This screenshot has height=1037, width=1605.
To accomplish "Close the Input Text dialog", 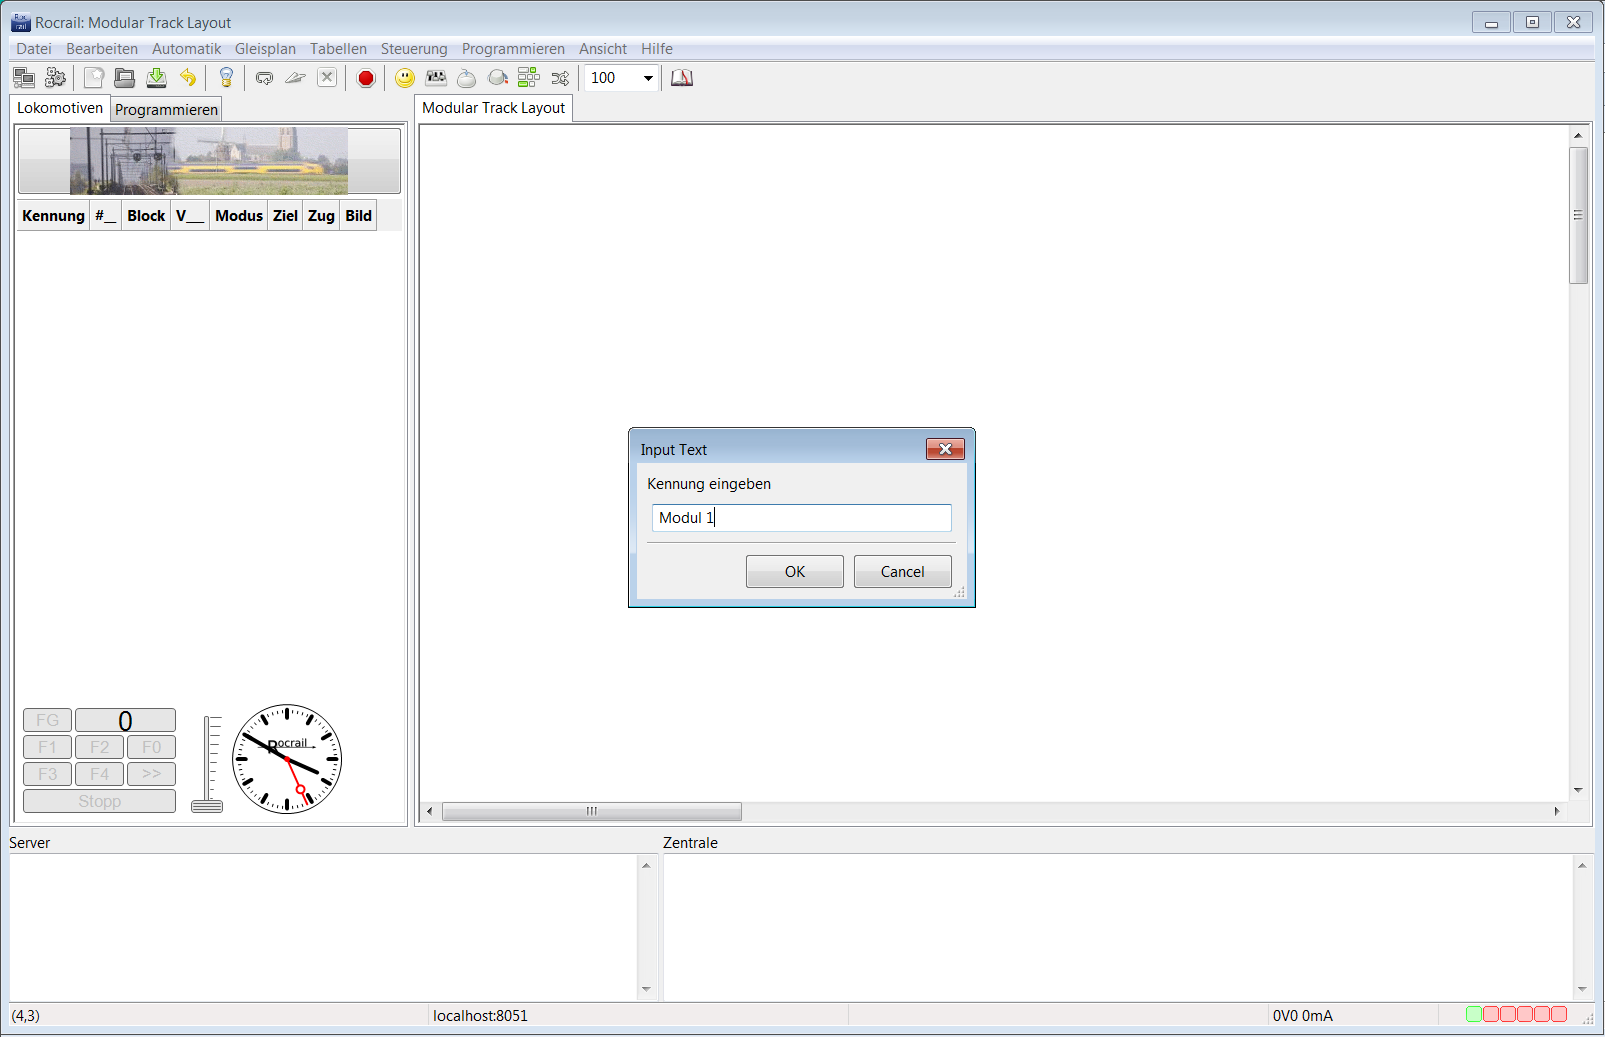I will pos(944,449).
